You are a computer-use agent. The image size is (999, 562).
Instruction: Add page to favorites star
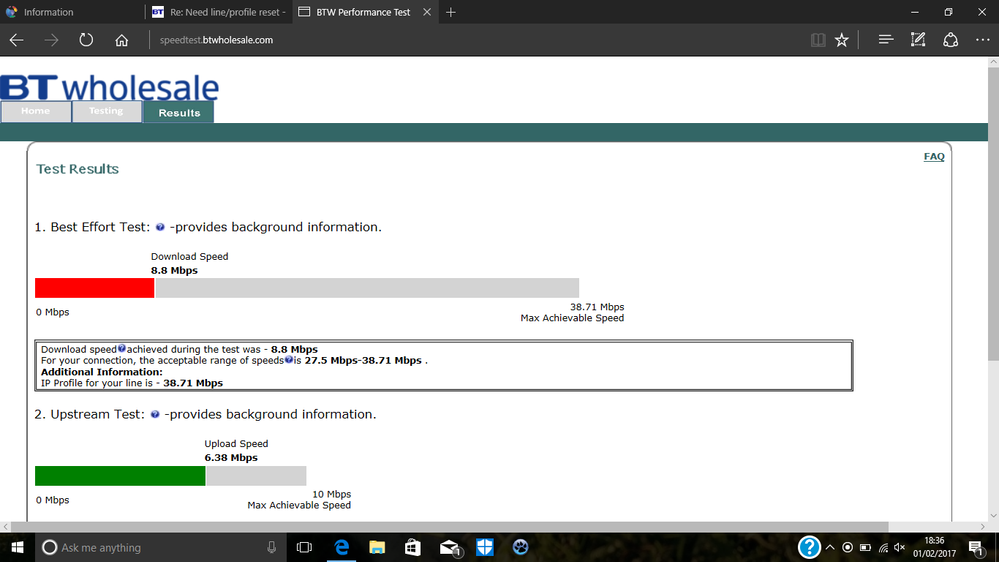click(x=842, y=40)
